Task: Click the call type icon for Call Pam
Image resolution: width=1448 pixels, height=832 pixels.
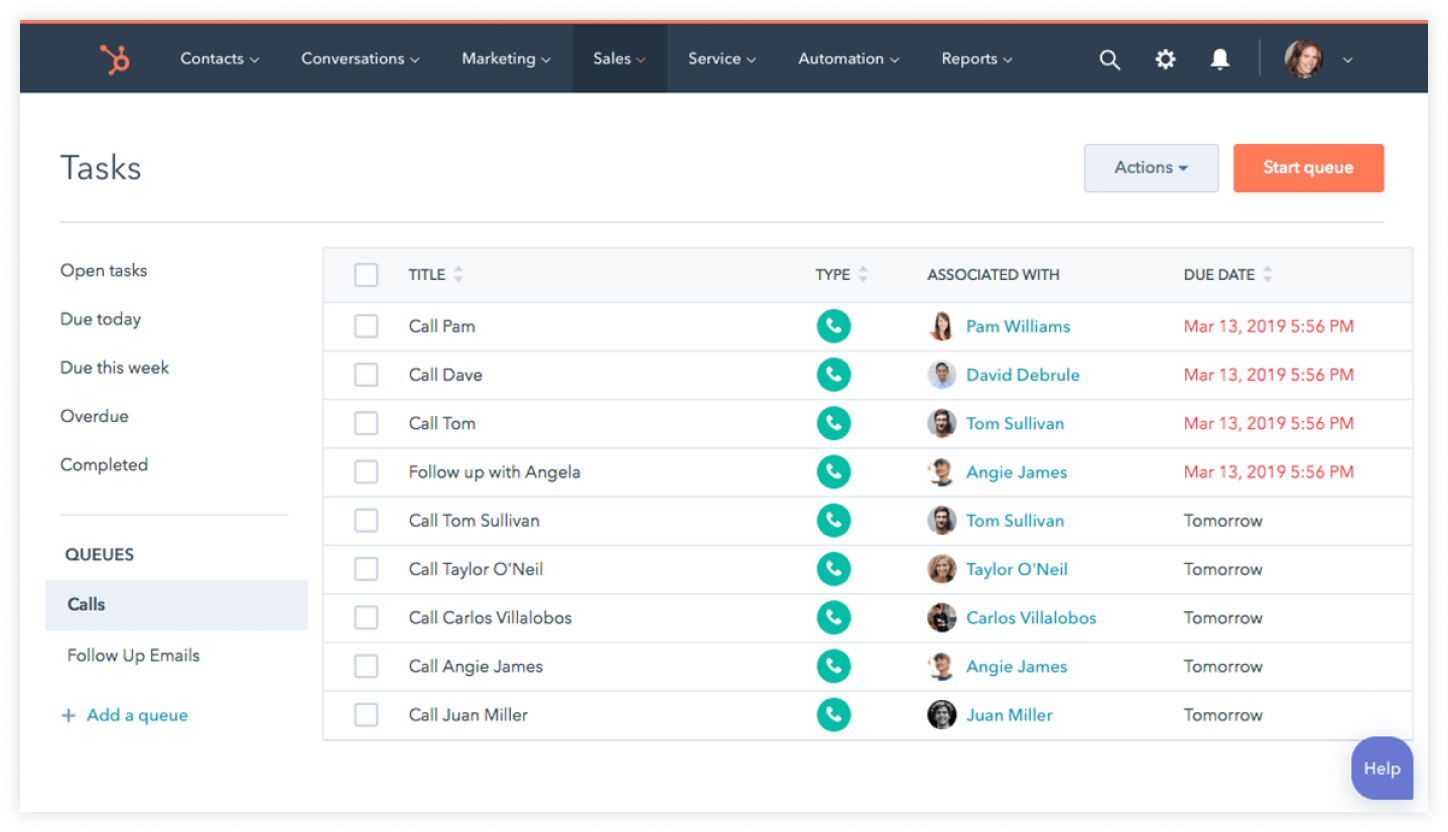Action: pyautogui.click(x=834, y=326)
